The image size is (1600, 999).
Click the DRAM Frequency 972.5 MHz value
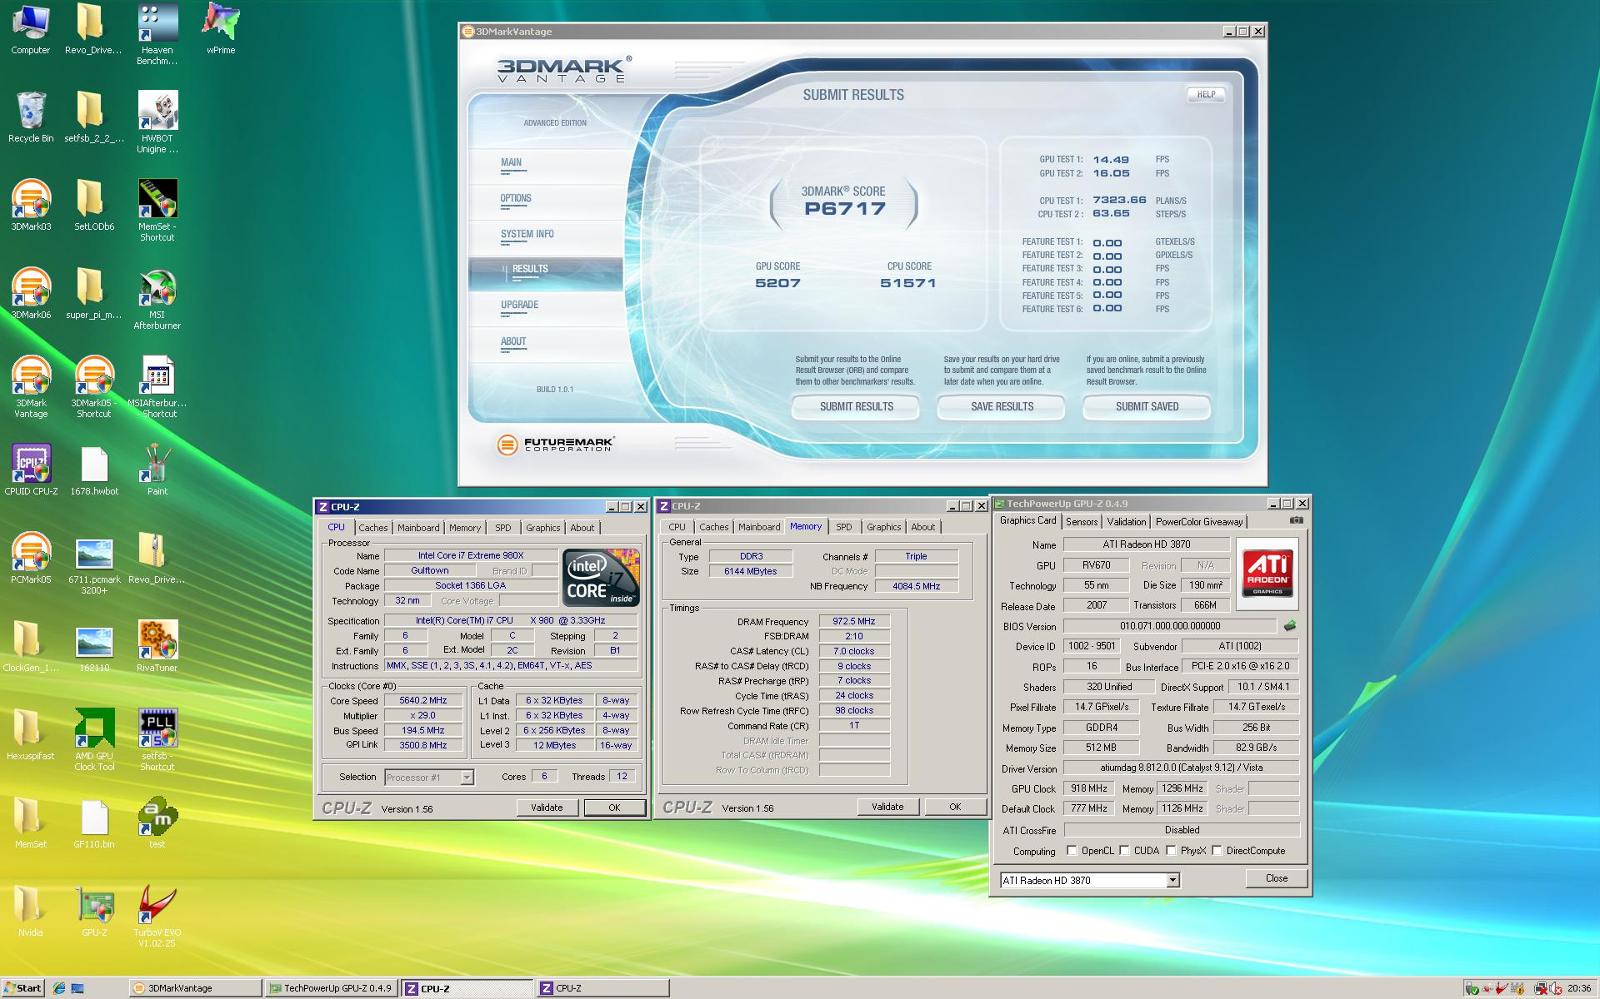point(854,621)
